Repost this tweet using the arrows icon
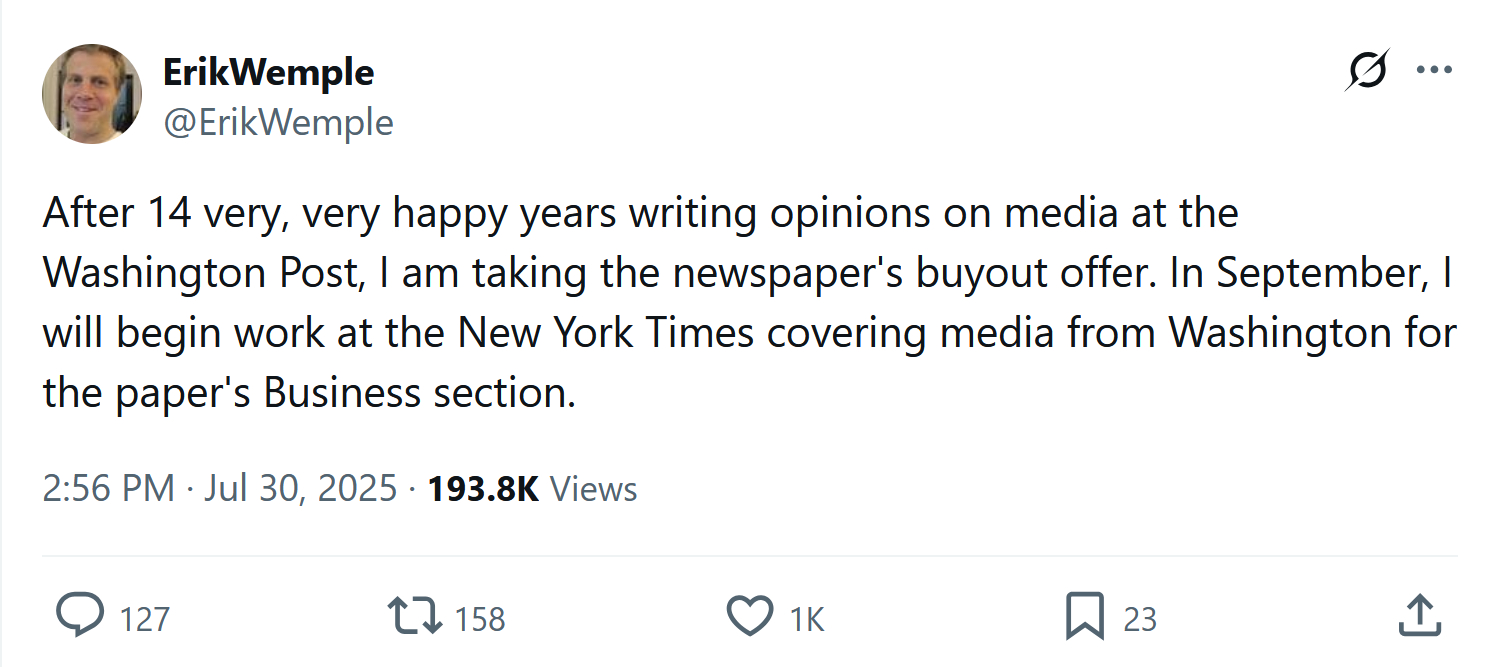 click(415, 616)
